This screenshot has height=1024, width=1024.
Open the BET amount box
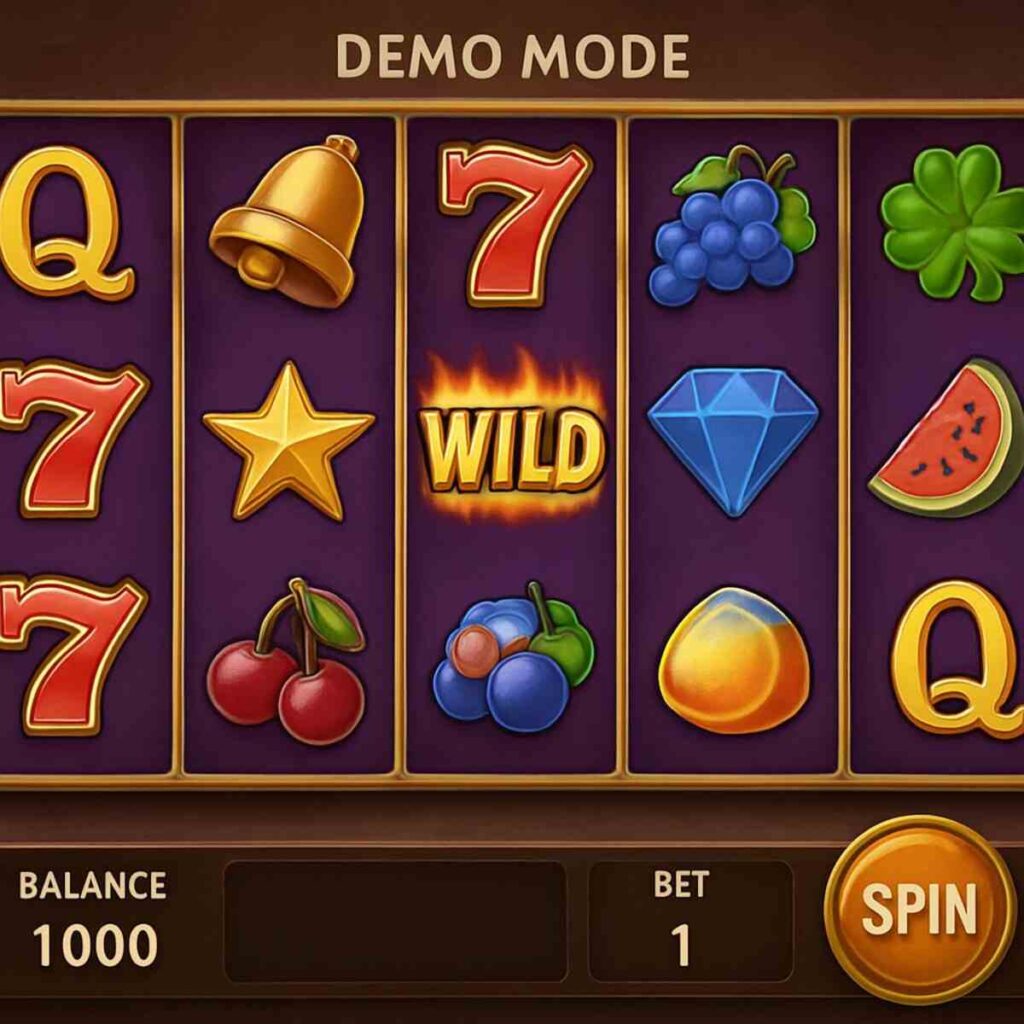[x=691, y=921]
